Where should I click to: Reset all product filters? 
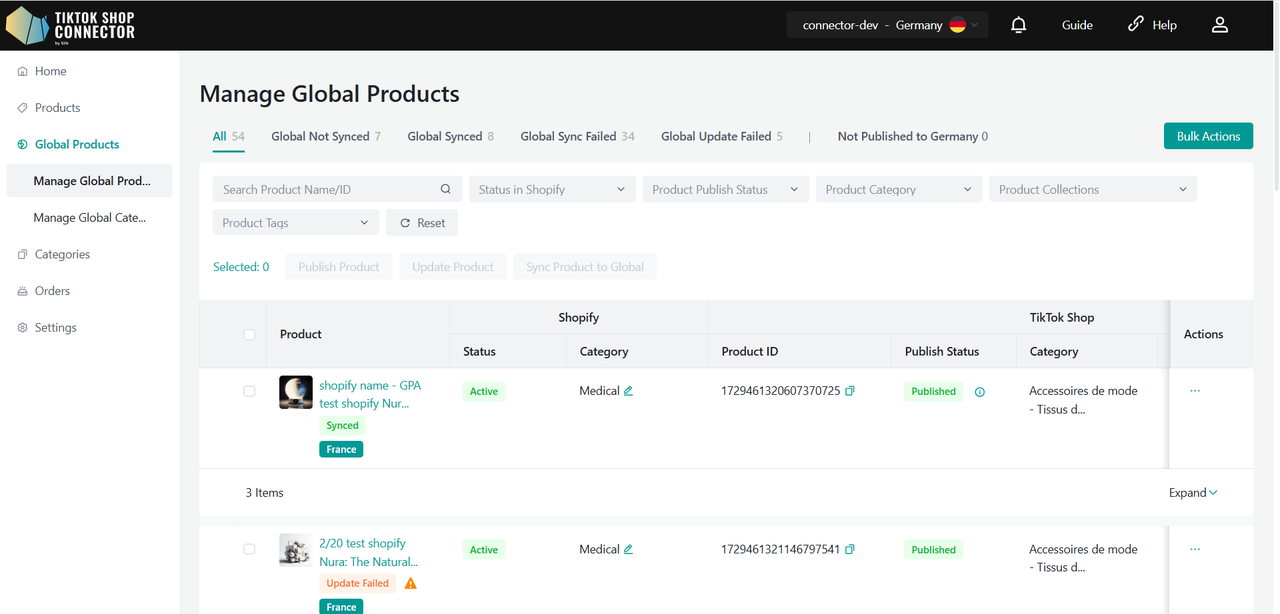tap(422, 223)
